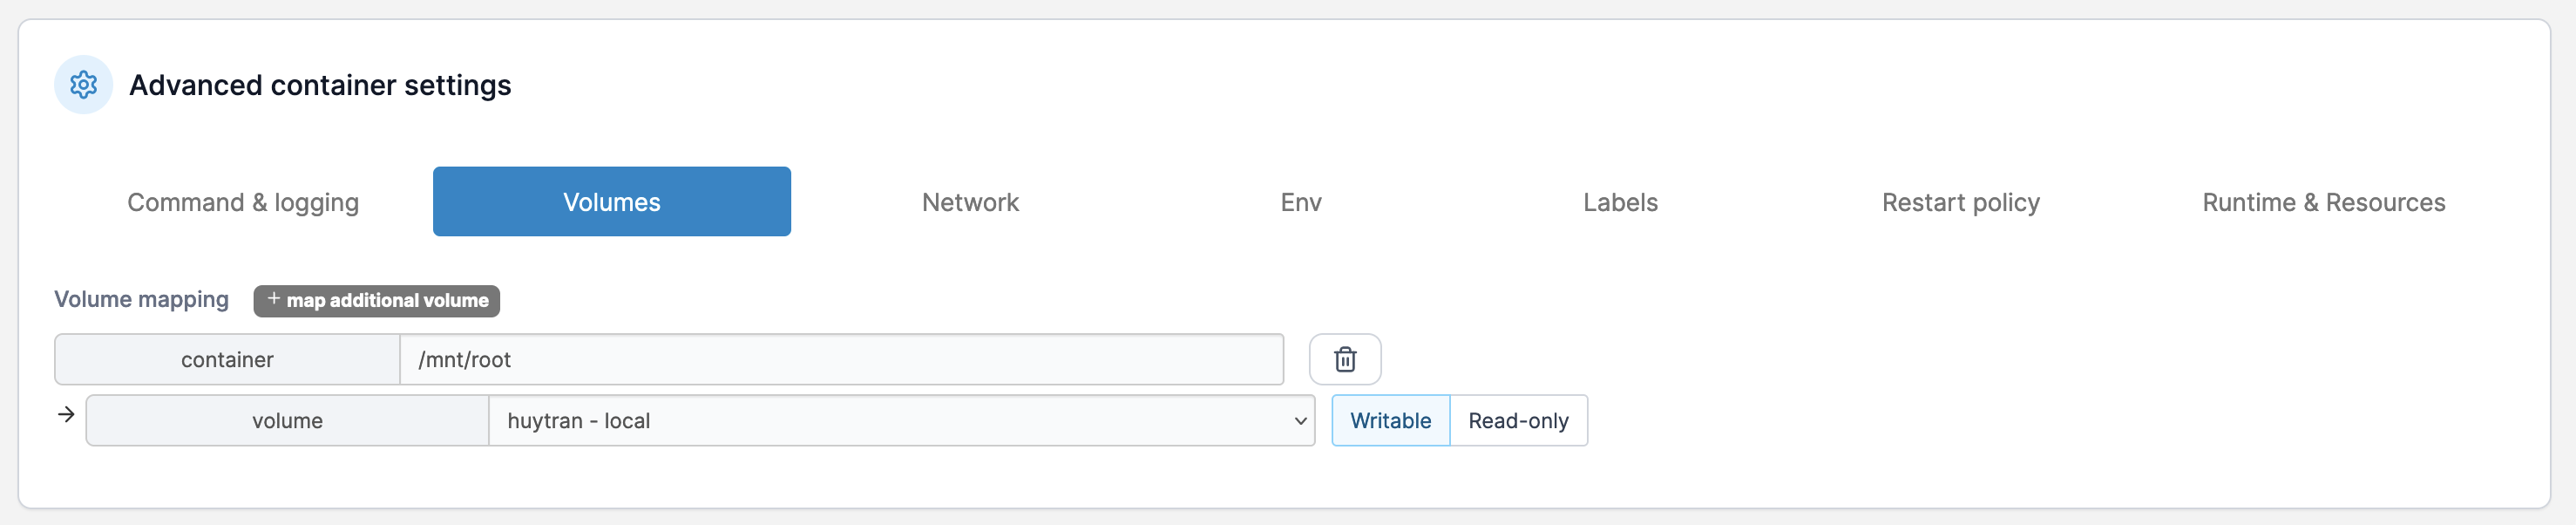The image size is (2576, 525).
Task: Open the Runtime & Resources tab
Action: [x=2323, y=202]
